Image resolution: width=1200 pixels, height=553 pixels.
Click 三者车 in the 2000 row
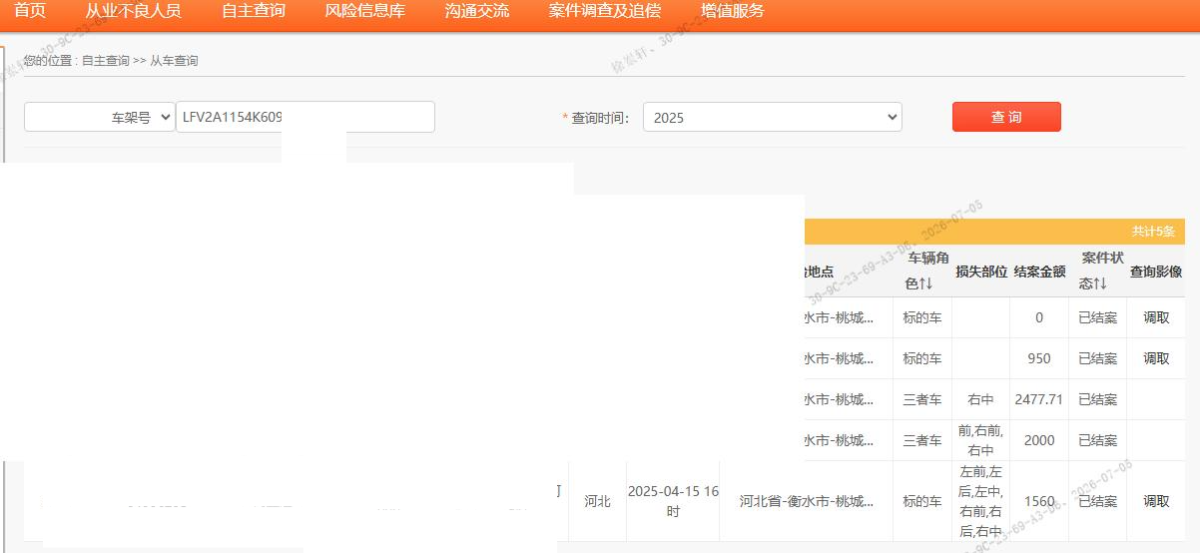click(x=921, y=441)
